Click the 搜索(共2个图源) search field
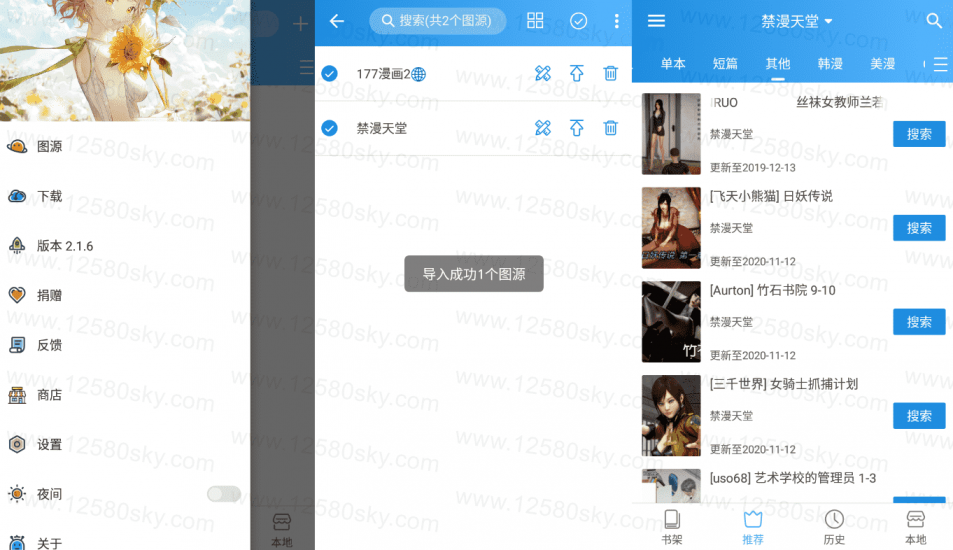 click(x=438, y=21)
